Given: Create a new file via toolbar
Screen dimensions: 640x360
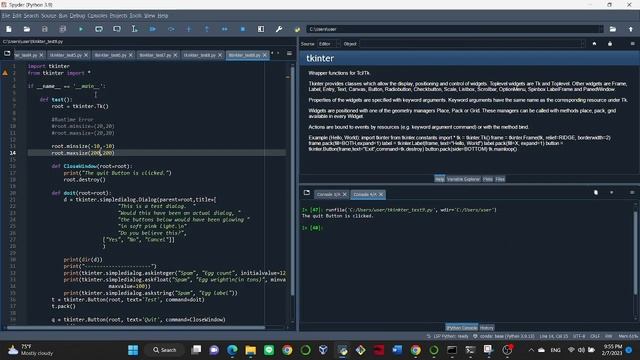Looking at the screenshot, I should click(x=9, y=29).
